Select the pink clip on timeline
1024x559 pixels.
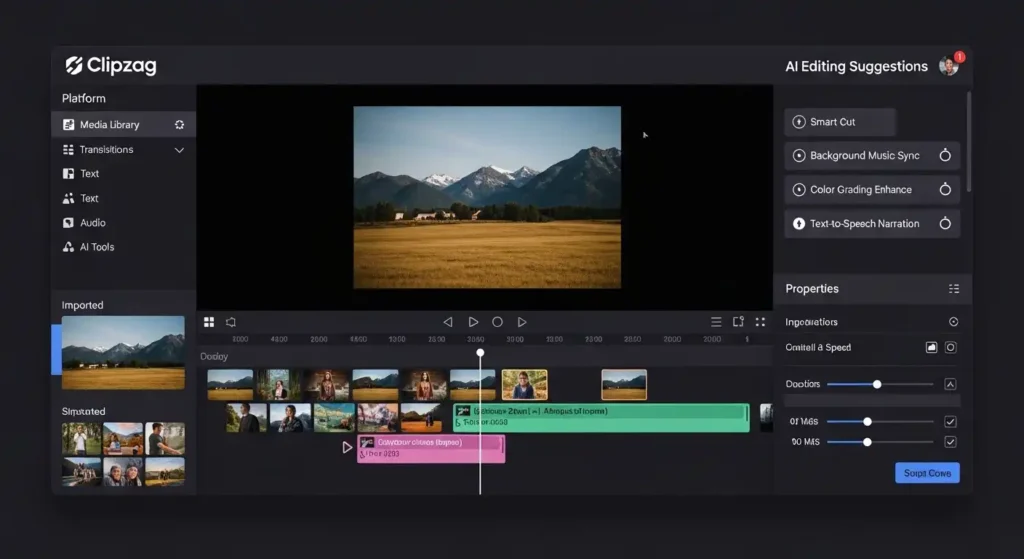coord(431,449)
